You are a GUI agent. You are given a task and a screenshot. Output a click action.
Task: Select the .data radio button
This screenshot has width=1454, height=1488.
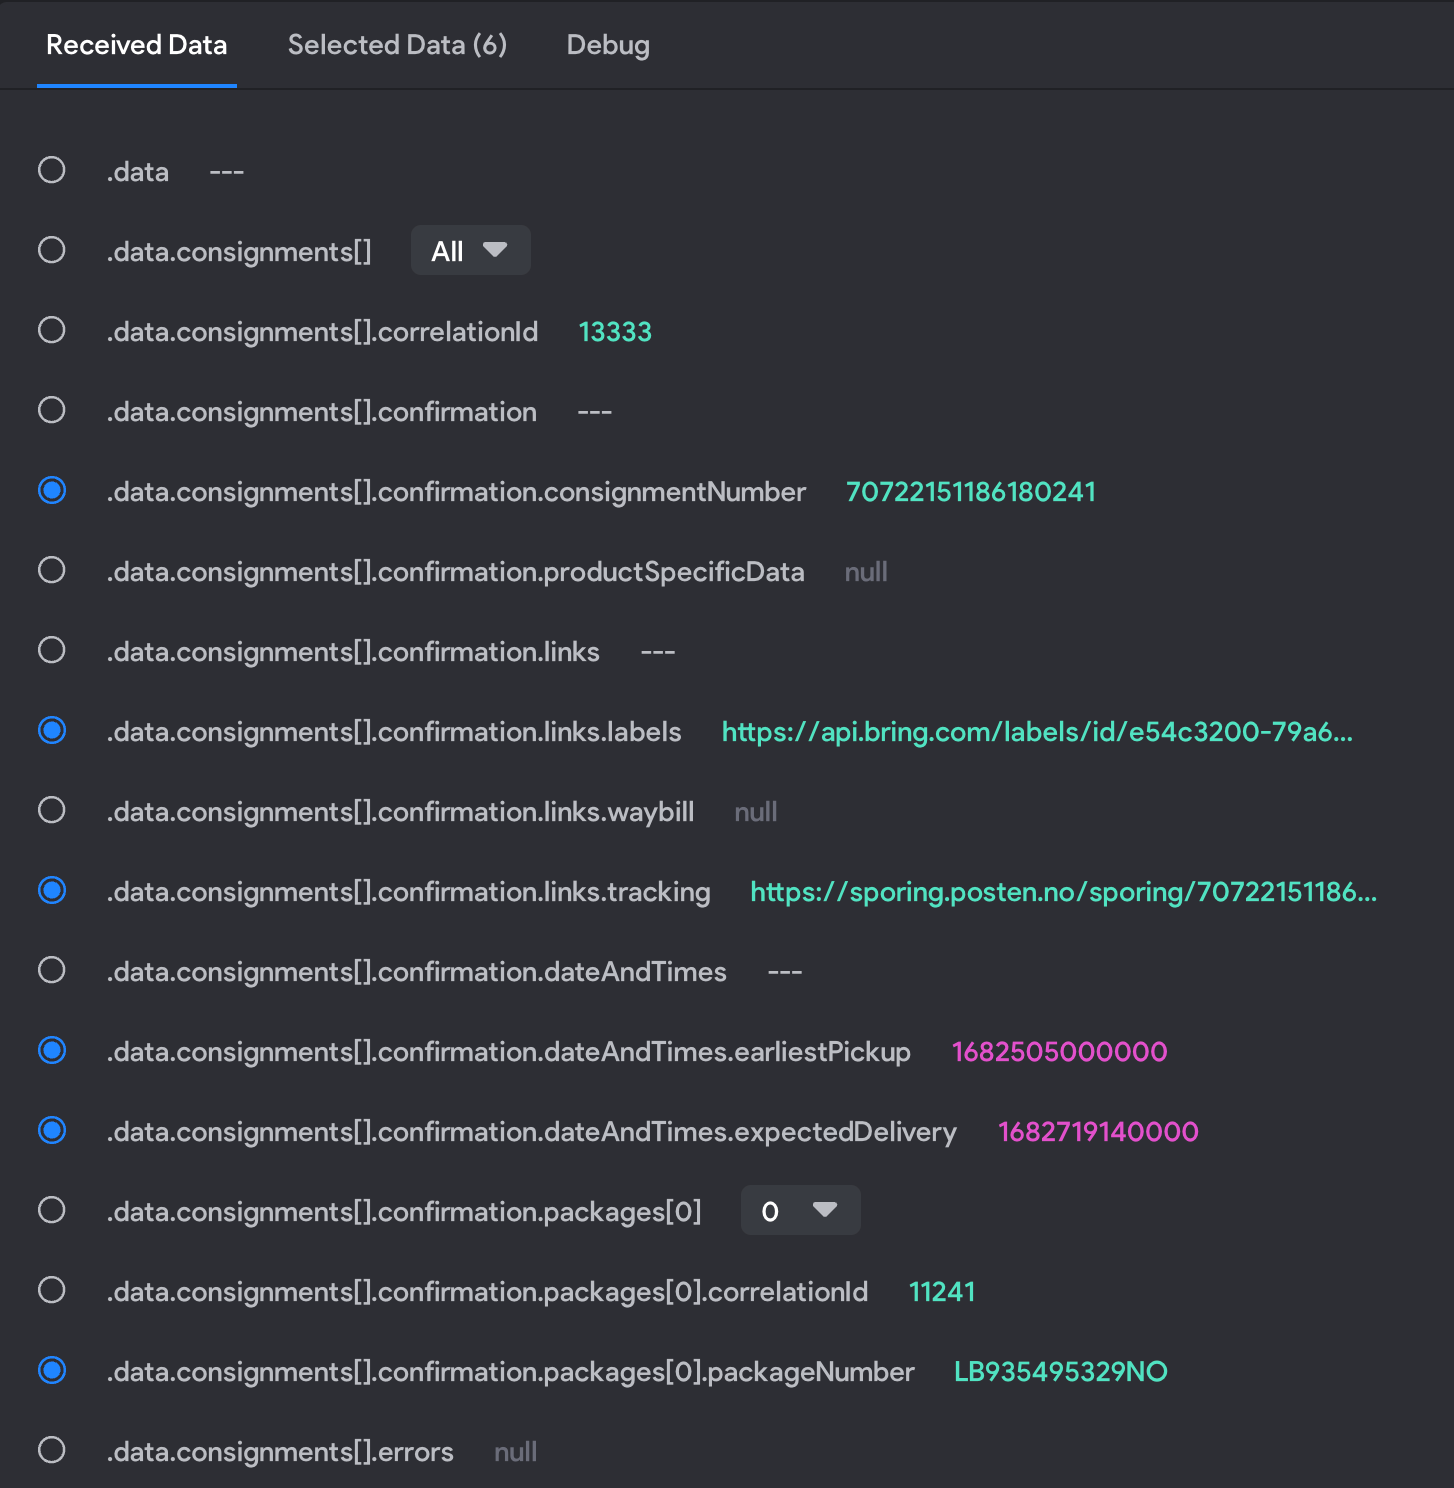pos(52,170)
